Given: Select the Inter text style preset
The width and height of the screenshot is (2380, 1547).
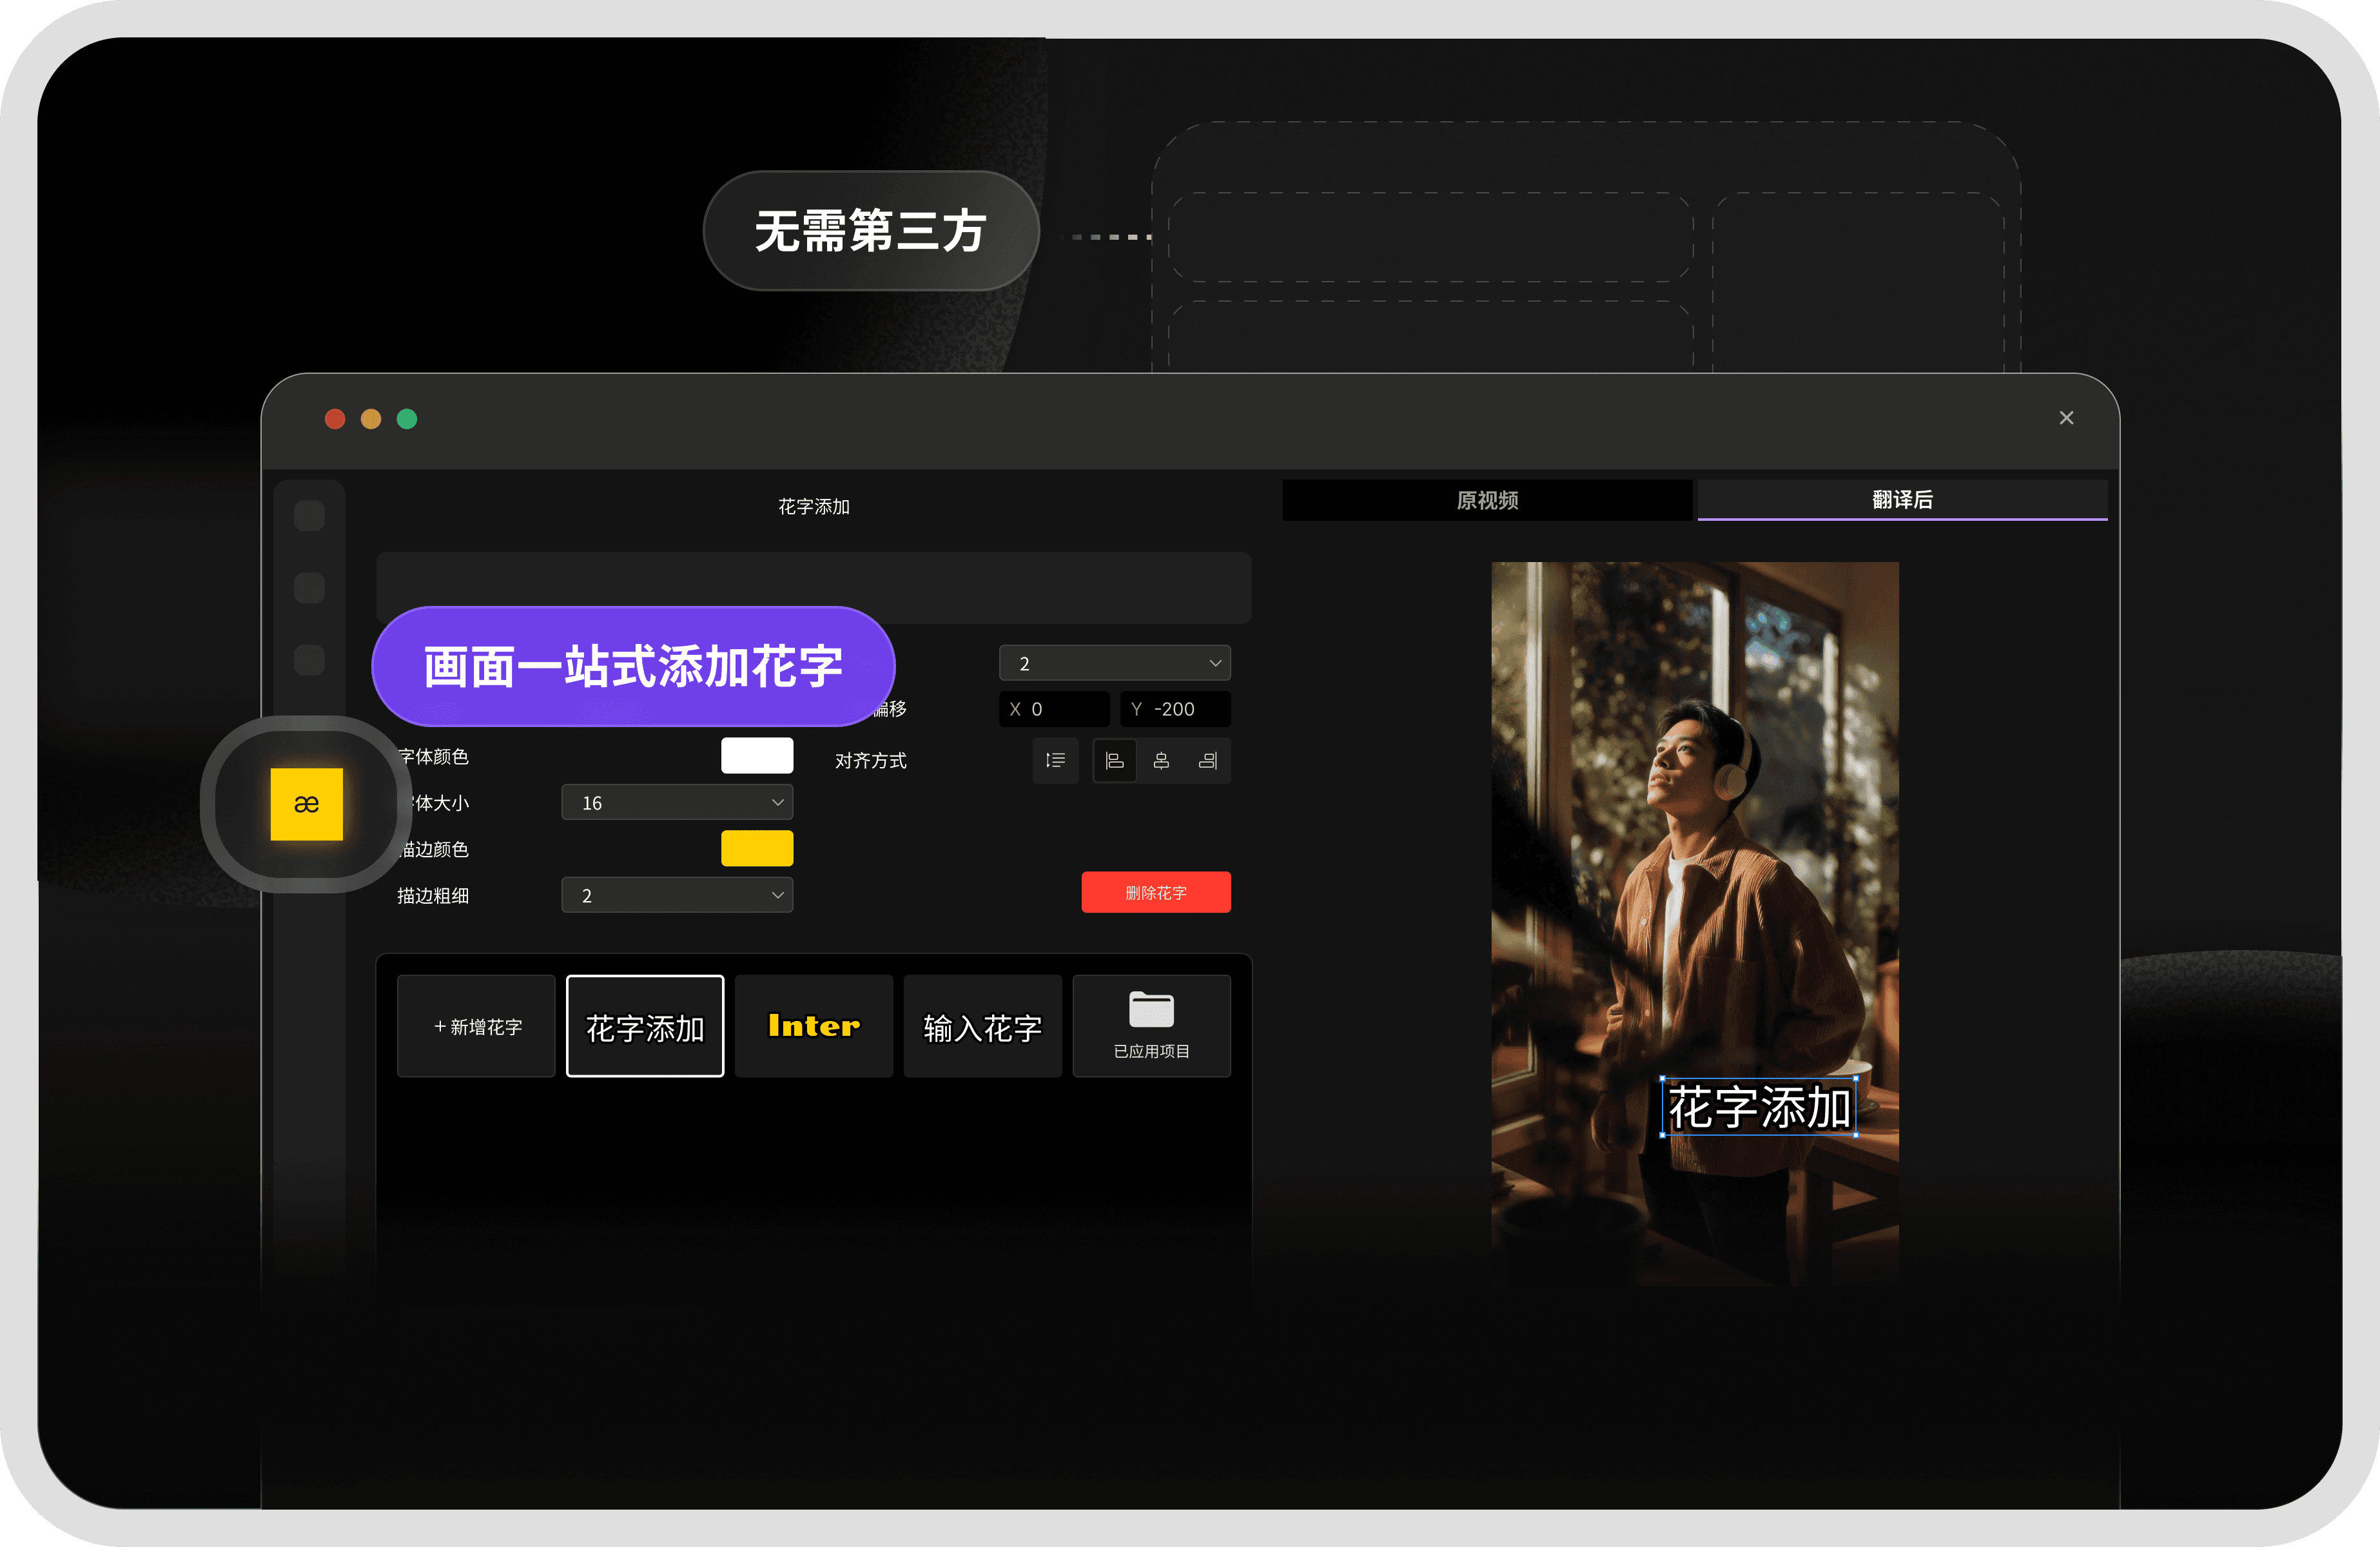Looking at the screenshot, I should (813, 1027).
